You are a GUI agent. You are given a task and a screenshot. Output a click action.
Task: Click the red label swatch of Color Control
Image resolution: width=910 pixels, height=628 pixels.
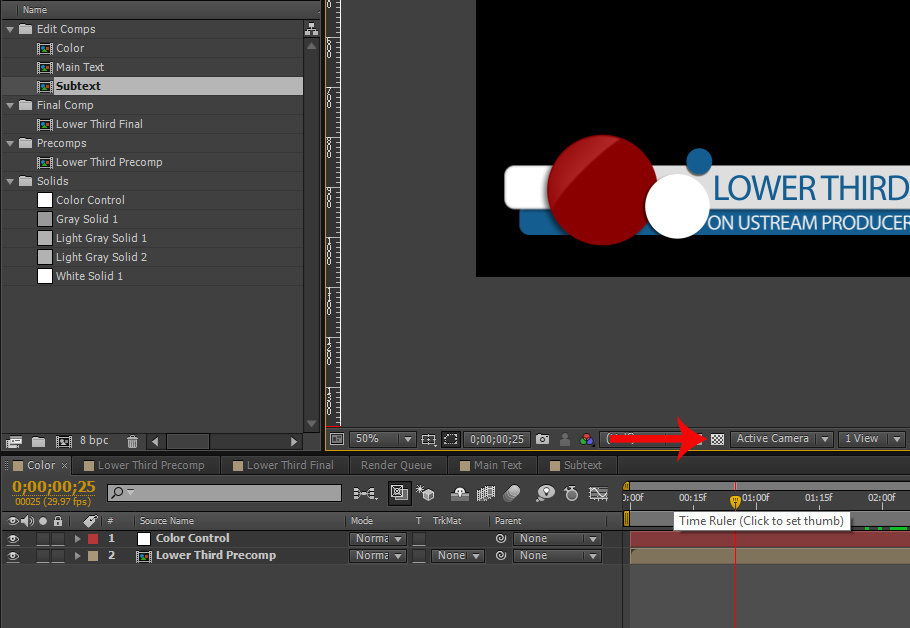click(93, 539)
